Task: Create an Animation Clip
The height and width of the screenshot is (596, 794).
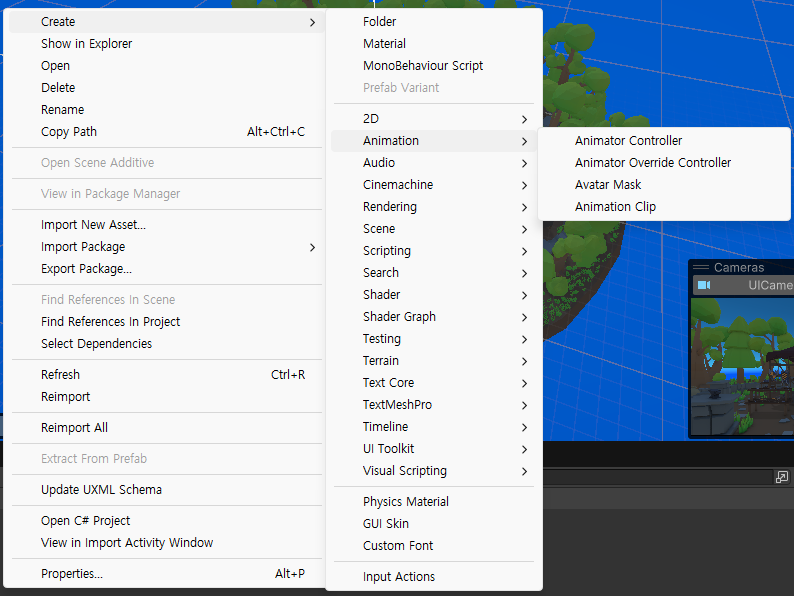Action: [664, 207]
